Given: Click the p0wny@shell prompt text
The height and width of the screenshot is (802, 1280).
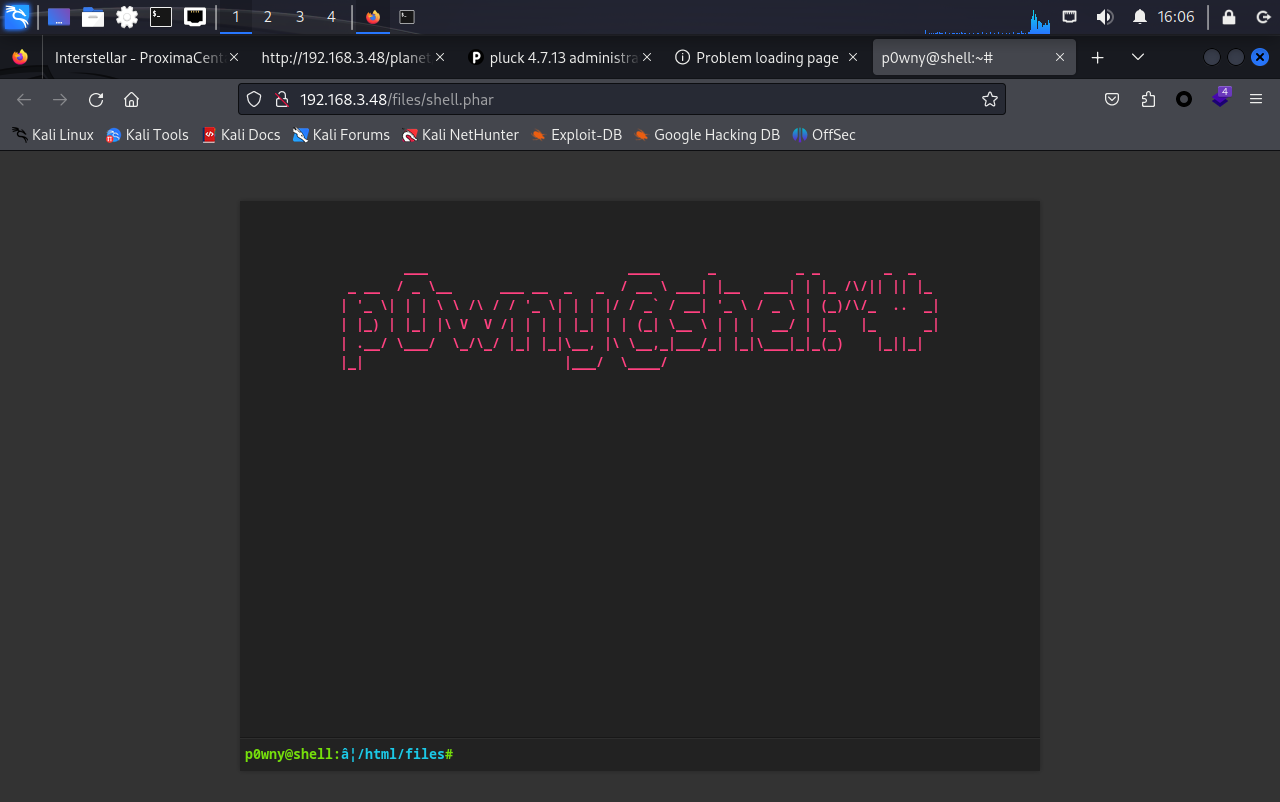Looking at the screenshot, I should (288, 754).
